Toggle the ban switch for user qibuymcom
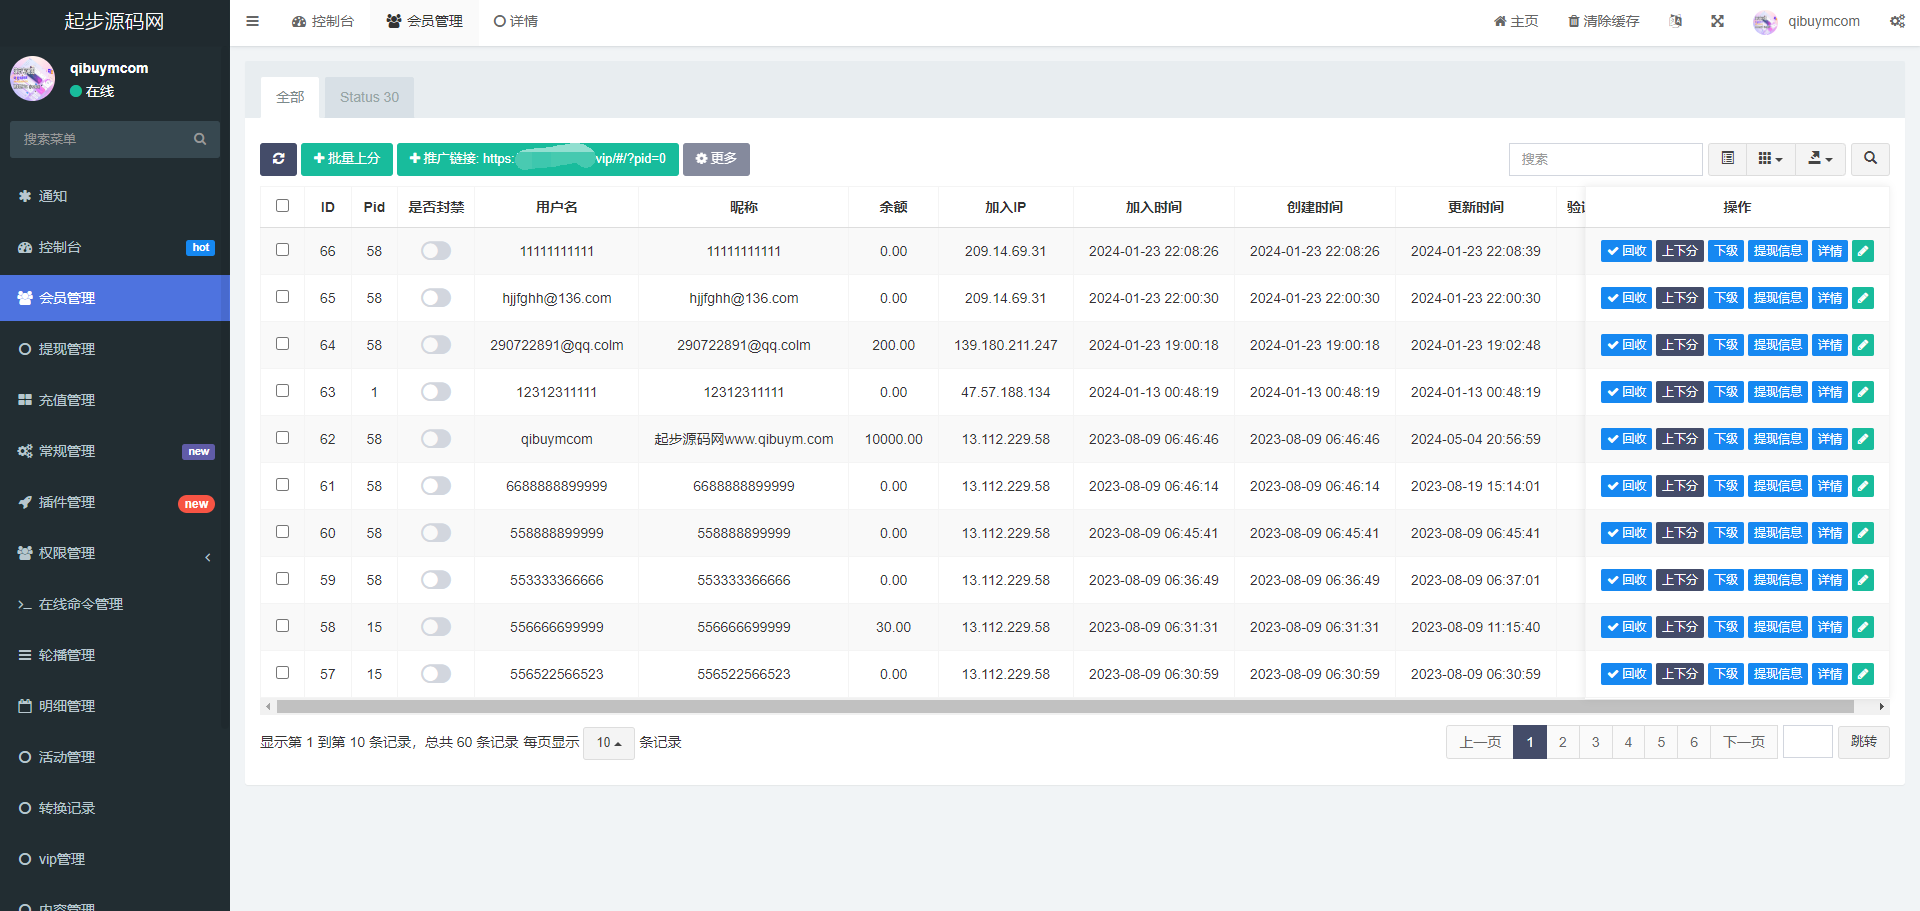 point(436,439)
